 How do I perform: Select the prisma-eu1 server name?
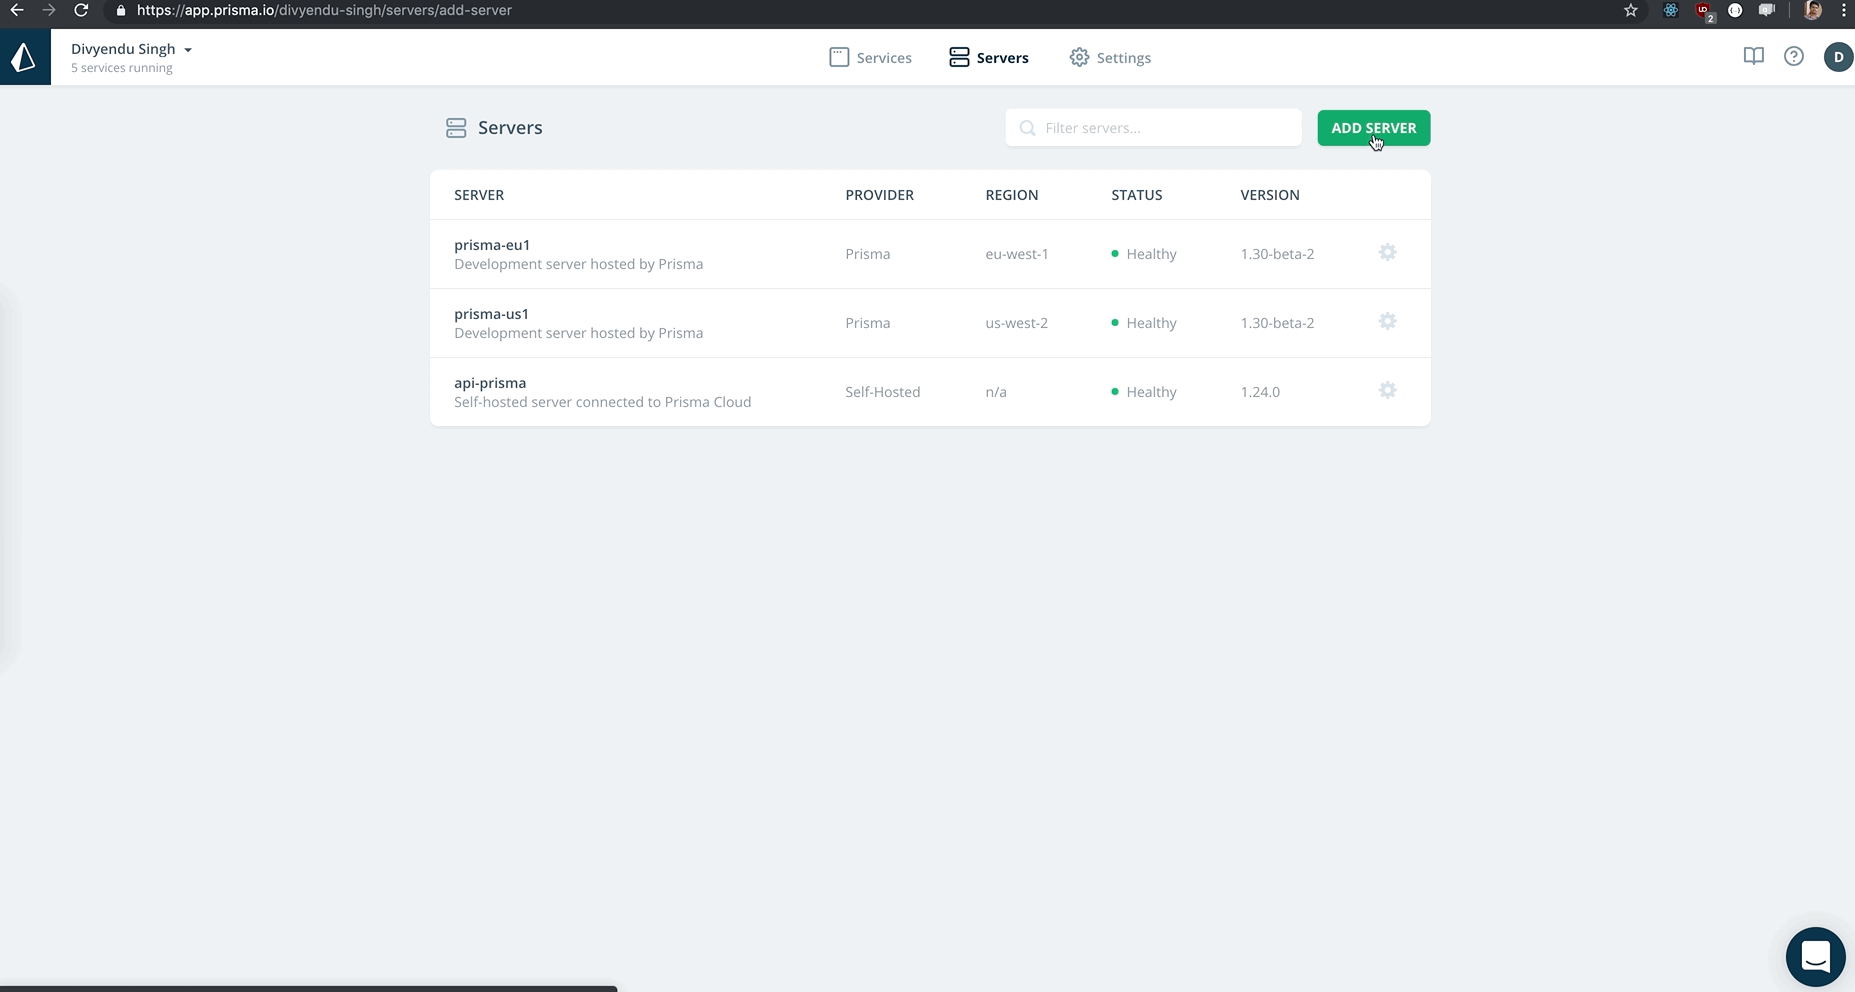492,245
